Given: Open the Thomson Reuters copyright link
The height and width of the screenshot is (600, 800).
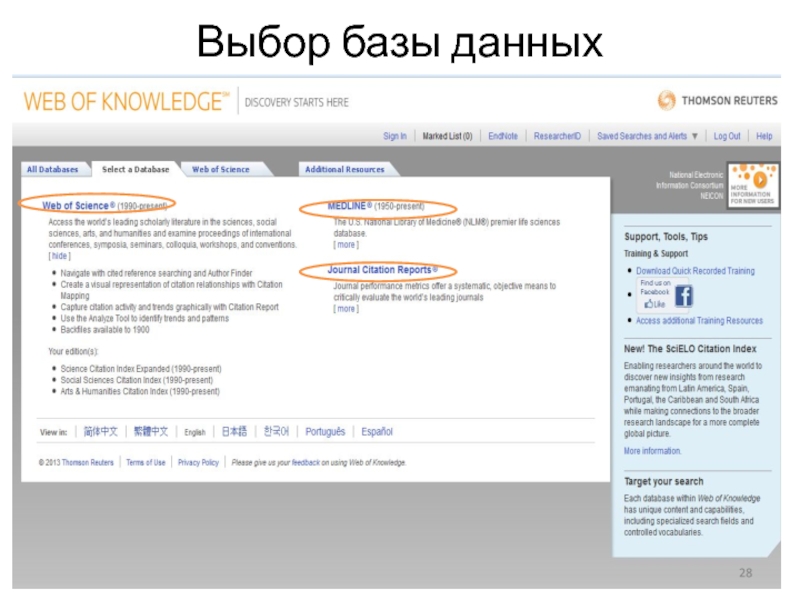Looking at the screenshot, I should (87, 463).
